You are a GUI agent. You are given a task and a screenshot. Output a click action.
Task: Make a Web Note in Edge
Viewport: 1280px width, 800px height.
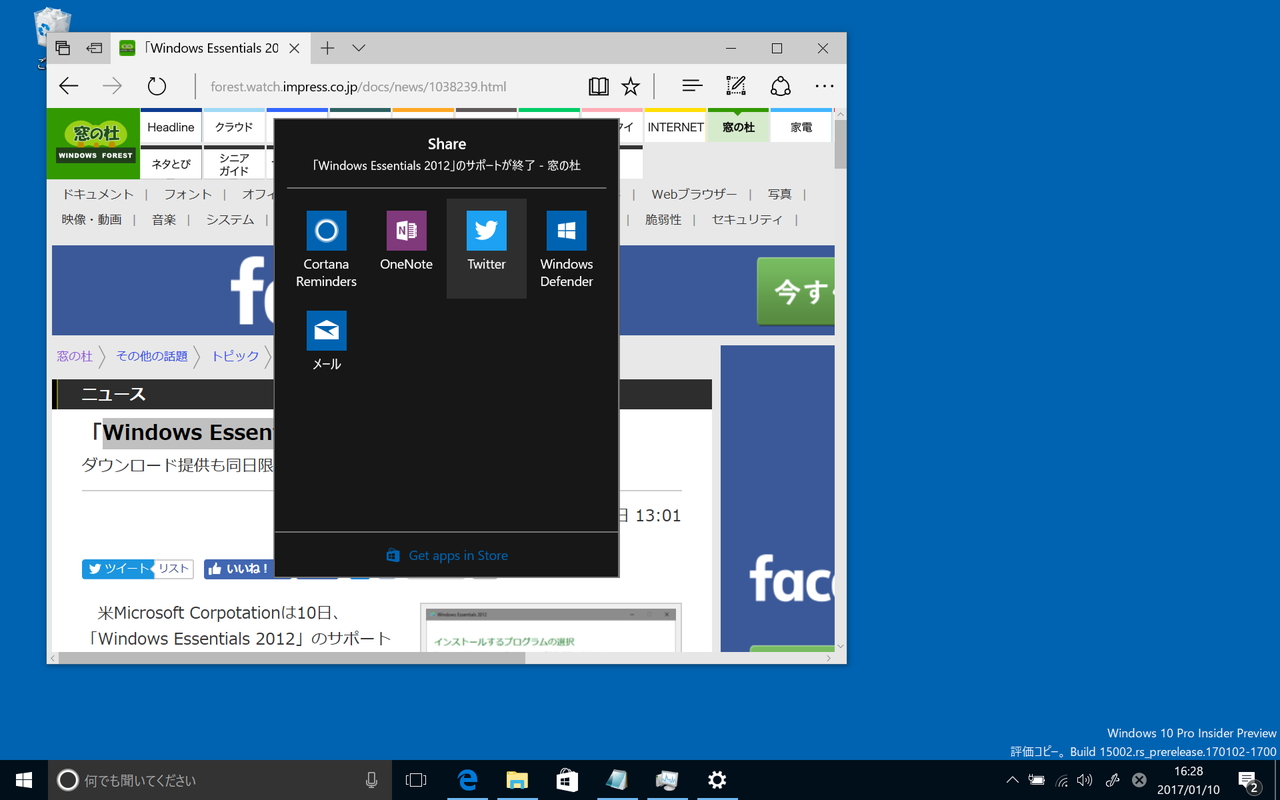(x=736, y=86)
